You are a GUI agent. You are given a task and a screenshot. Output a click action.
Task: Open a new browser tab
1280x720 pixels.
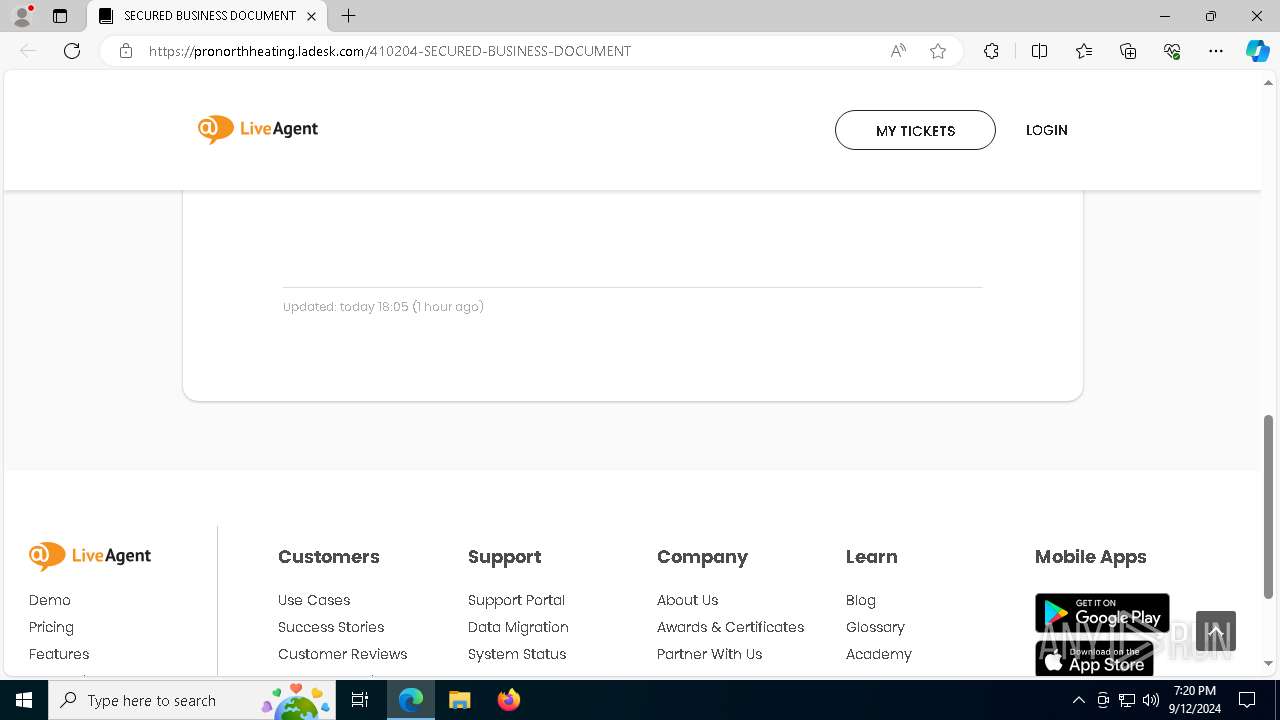click(348, 16)
